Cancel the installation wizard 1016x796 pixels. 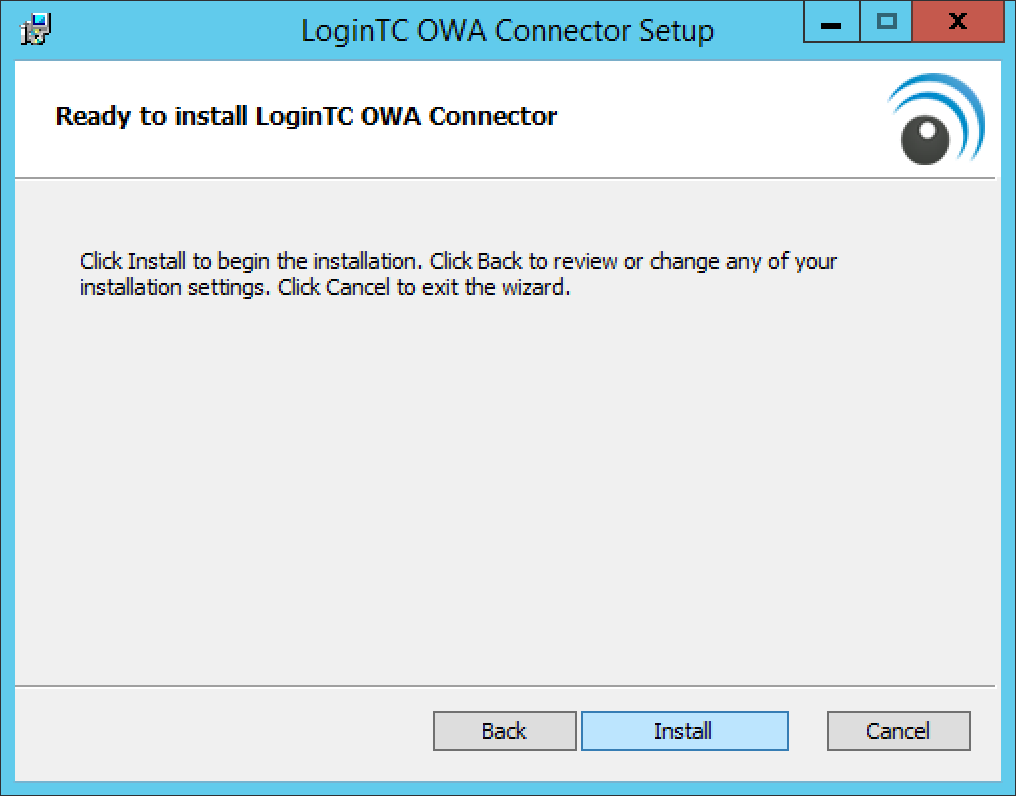tap(898, 731)
